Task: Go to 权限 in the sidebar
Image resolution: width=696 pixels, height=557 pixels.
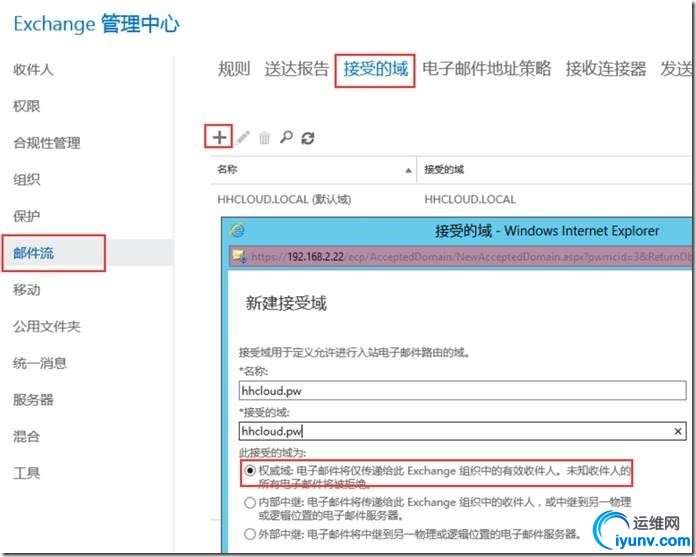Action: pos(27,106)
